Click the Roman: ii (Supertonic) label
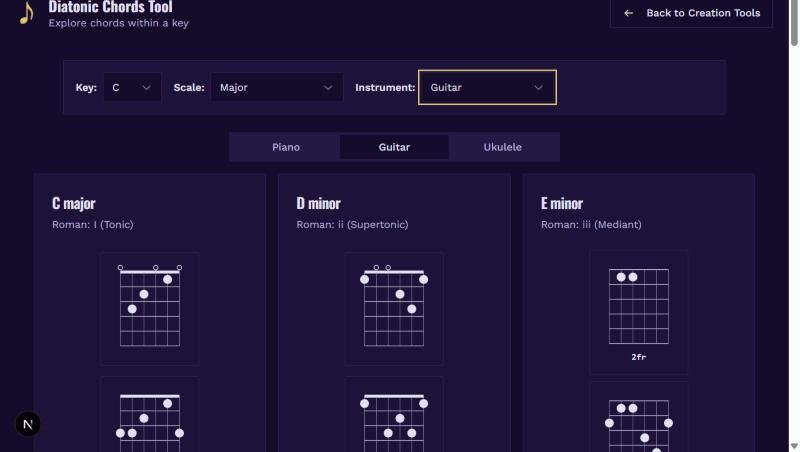 click(x=353, y=224)
